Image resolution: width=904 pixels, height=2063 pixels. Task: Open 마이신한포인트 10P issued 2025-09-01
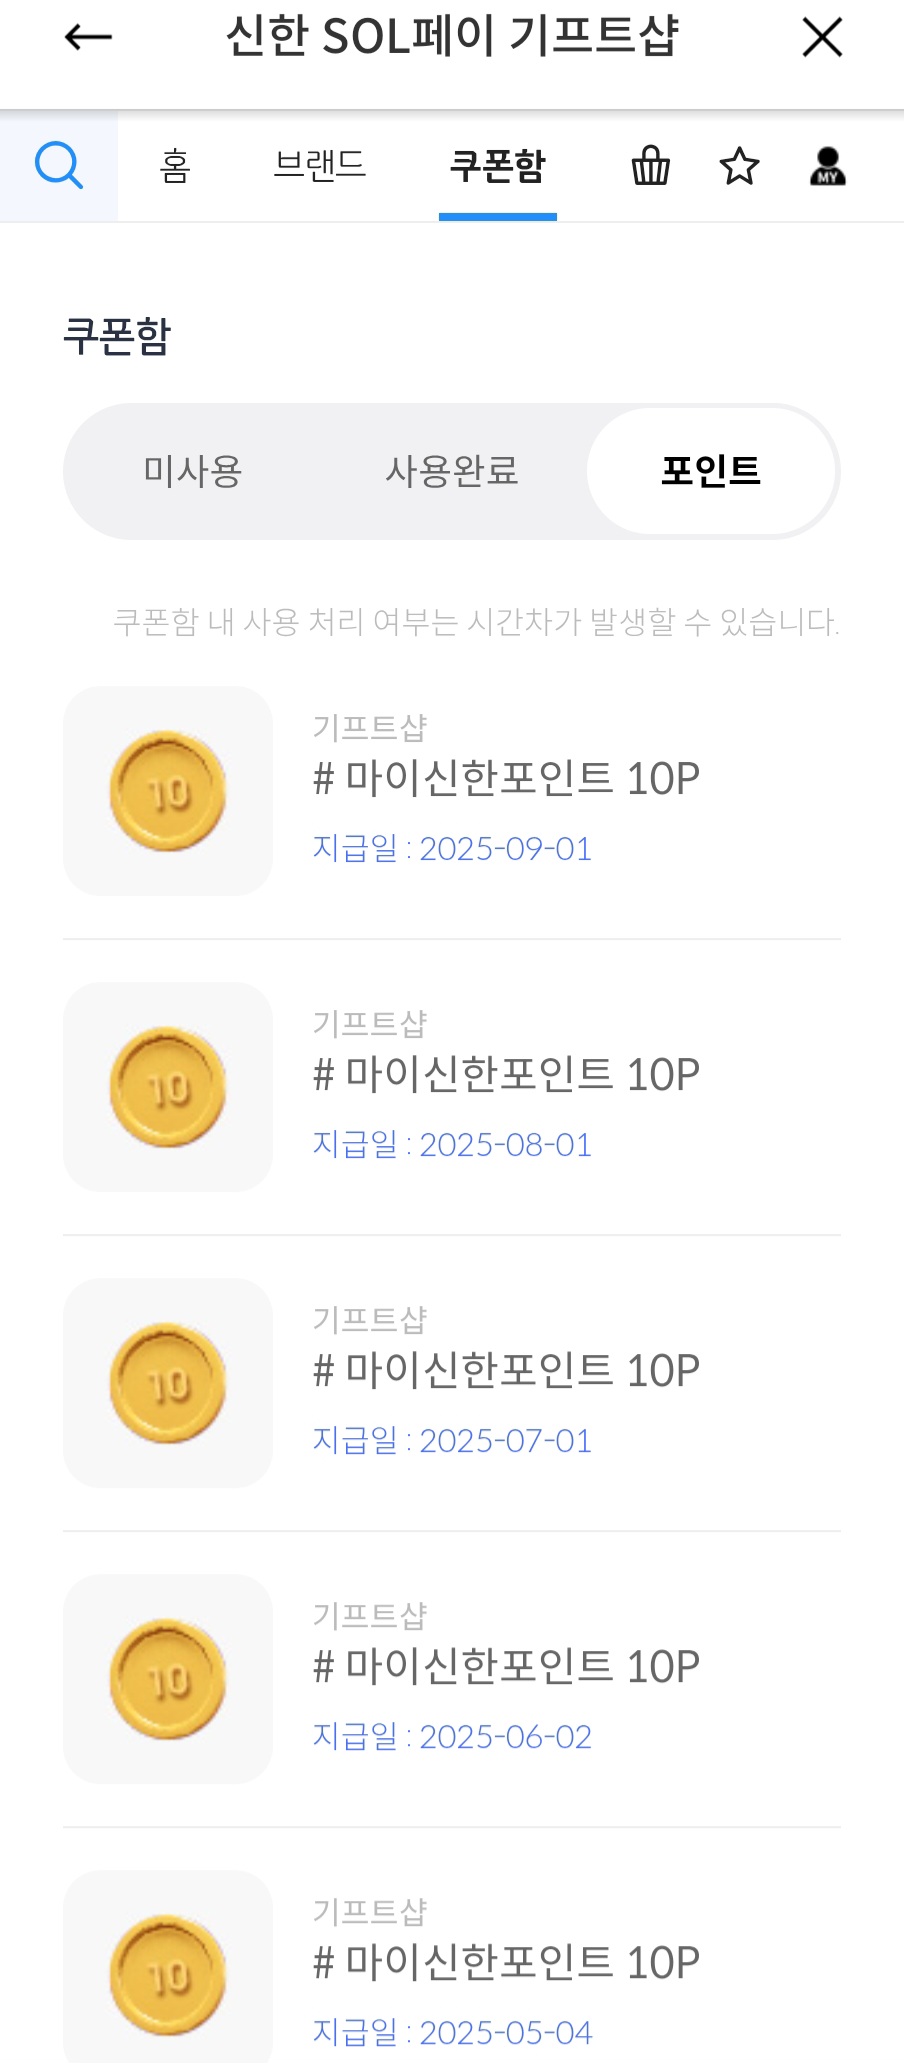pos(506,779)
